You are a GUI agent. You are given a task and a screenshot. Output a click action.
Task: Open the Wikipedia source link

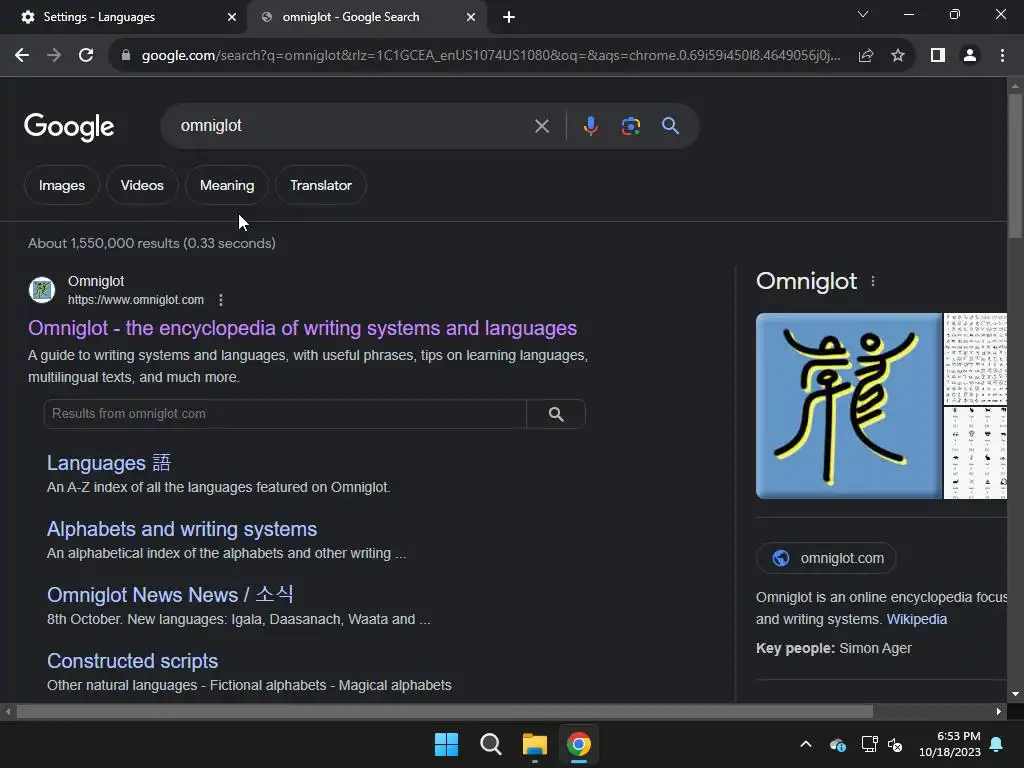coord(916,619)
